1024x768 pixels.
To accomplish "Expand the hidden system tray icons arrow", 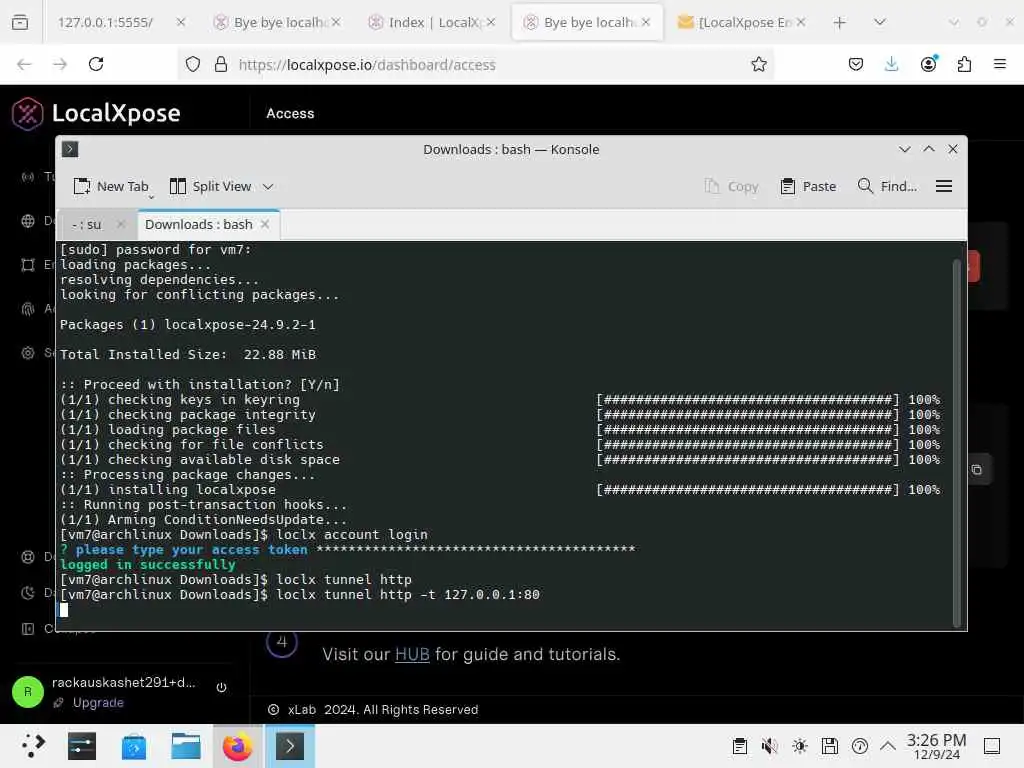I will [888, 746].
